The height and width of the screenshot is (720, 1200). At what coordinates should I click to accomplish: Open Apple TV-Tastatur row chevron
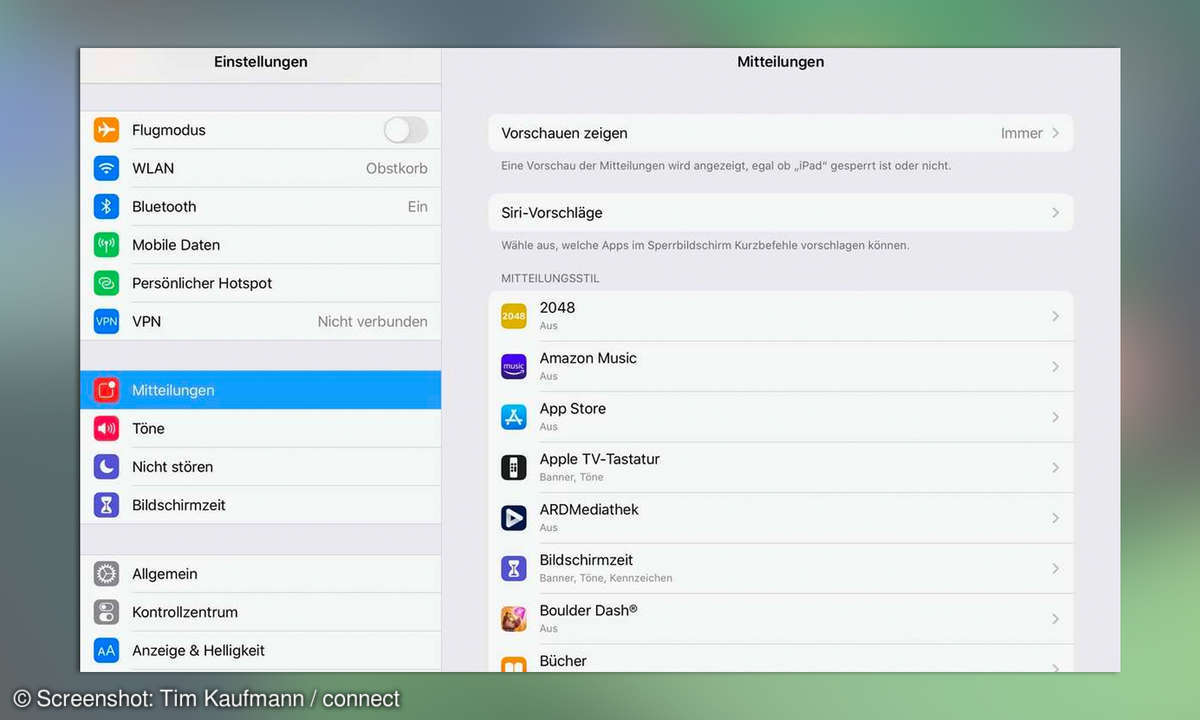1055,467
